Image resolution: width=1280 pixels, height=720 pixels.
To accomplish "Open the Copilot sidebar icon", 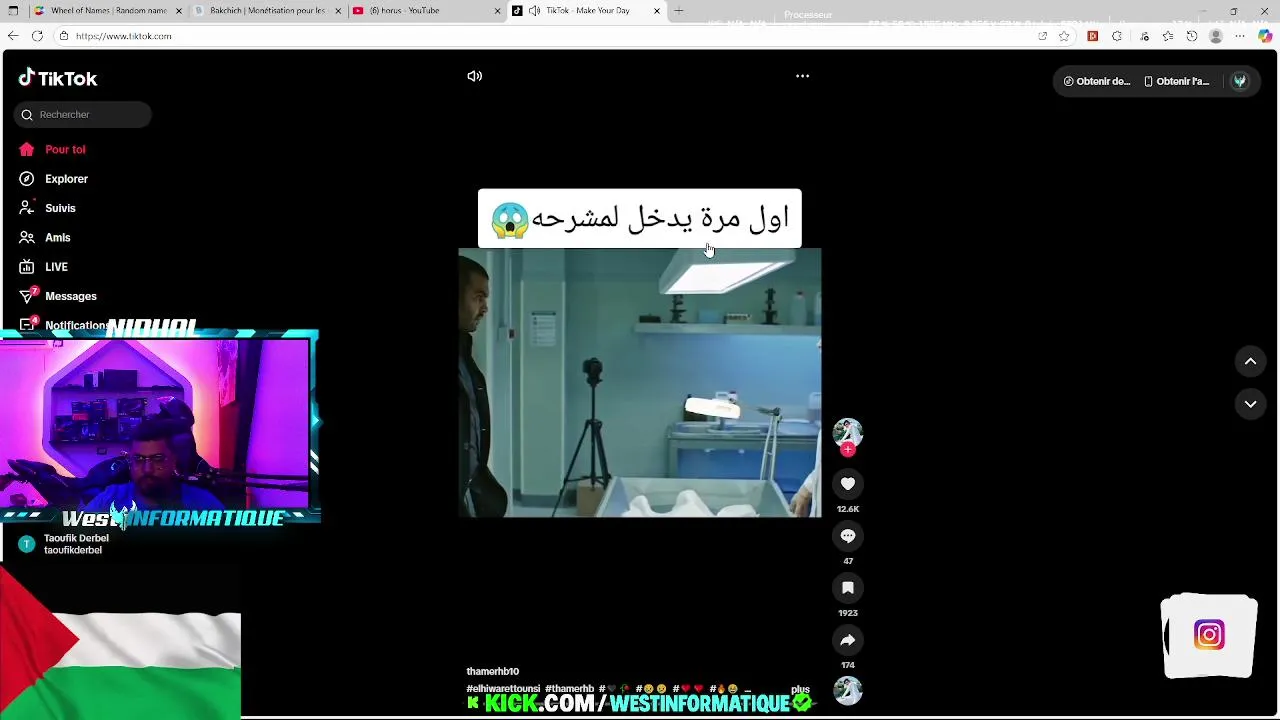I will 1265,36.
